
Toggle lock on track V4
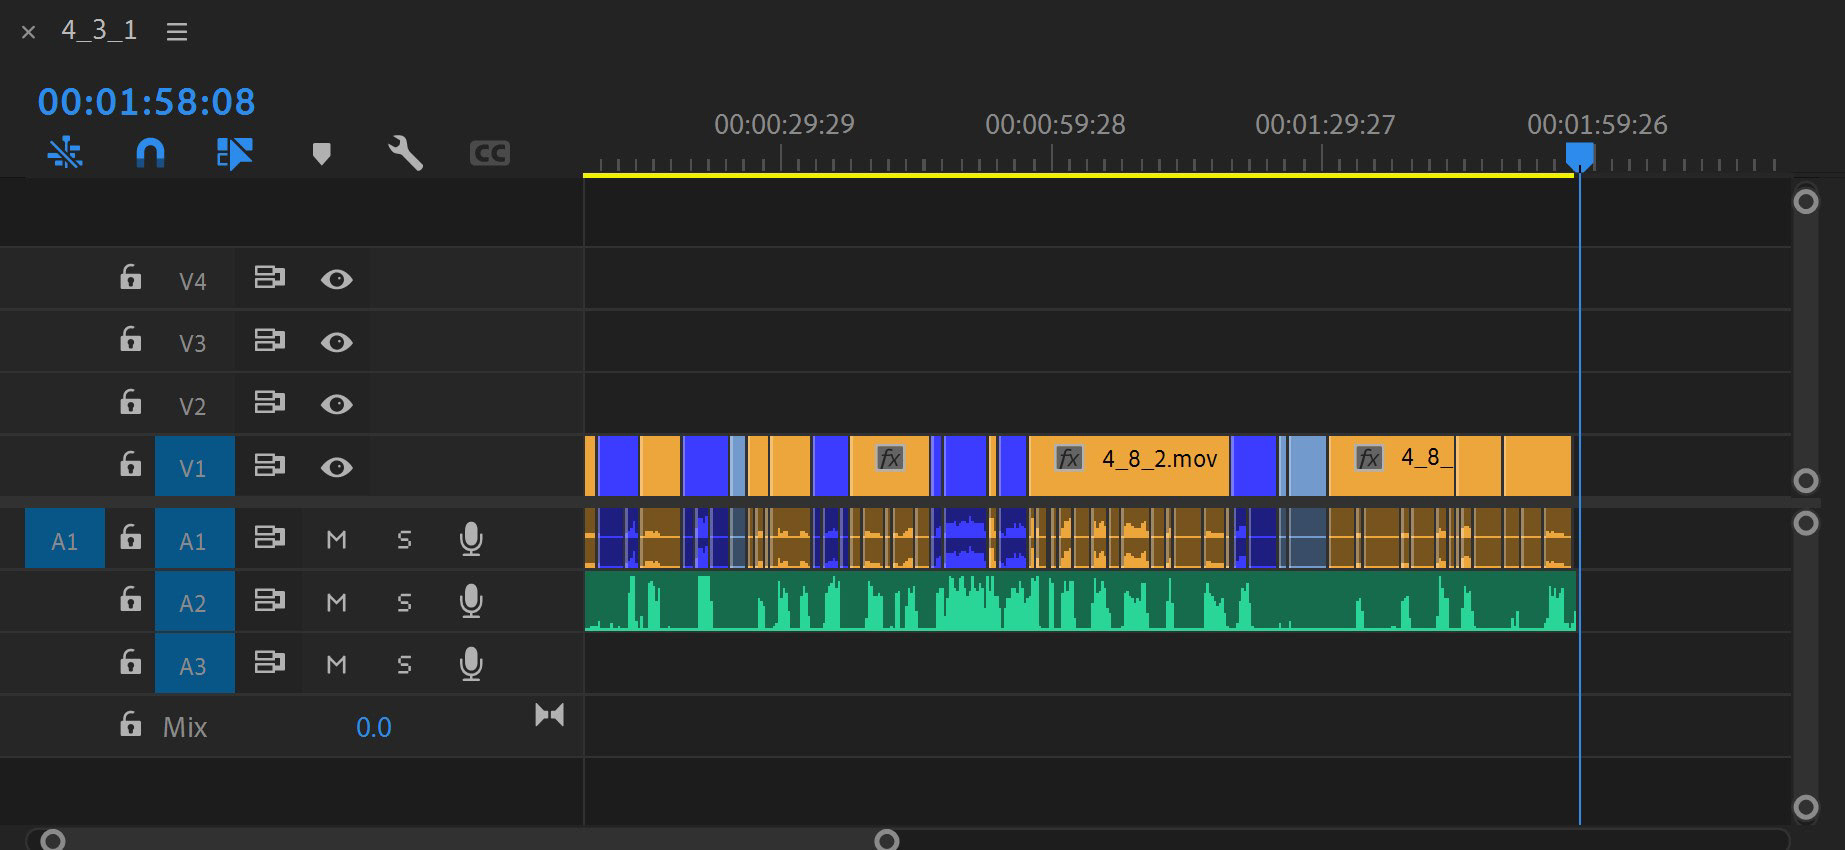pos(130,277)
